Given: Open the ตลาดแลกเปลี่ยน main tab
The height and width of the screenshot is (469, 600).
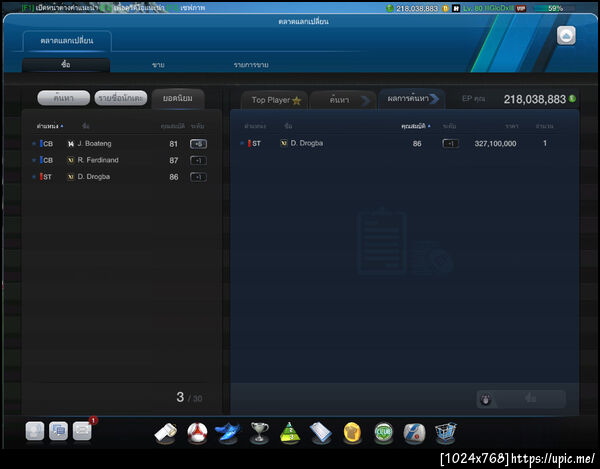Looking at the screenshot, I should (x=67, y=41).
